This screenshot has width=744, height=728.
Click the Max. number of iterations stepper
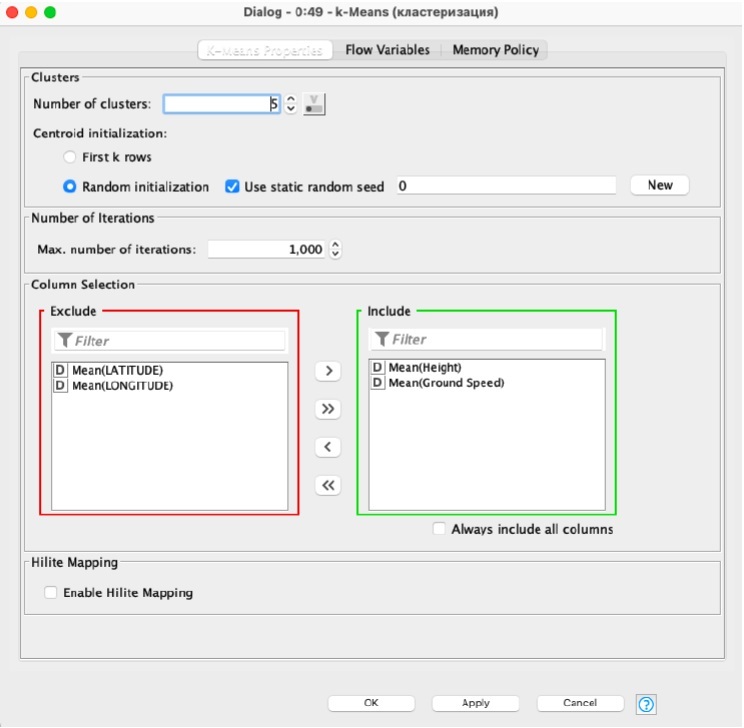pos(335,250)
